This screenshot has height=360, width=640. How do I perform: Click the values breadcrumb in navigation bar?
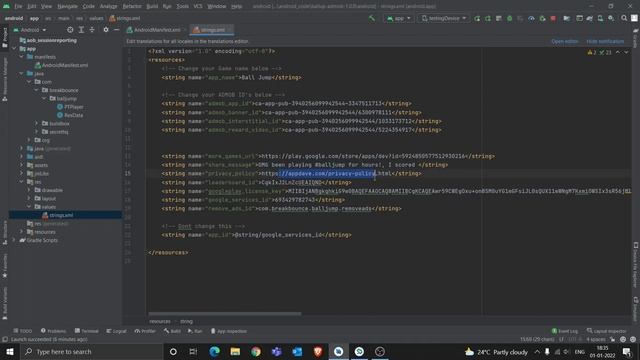point(96,18)
